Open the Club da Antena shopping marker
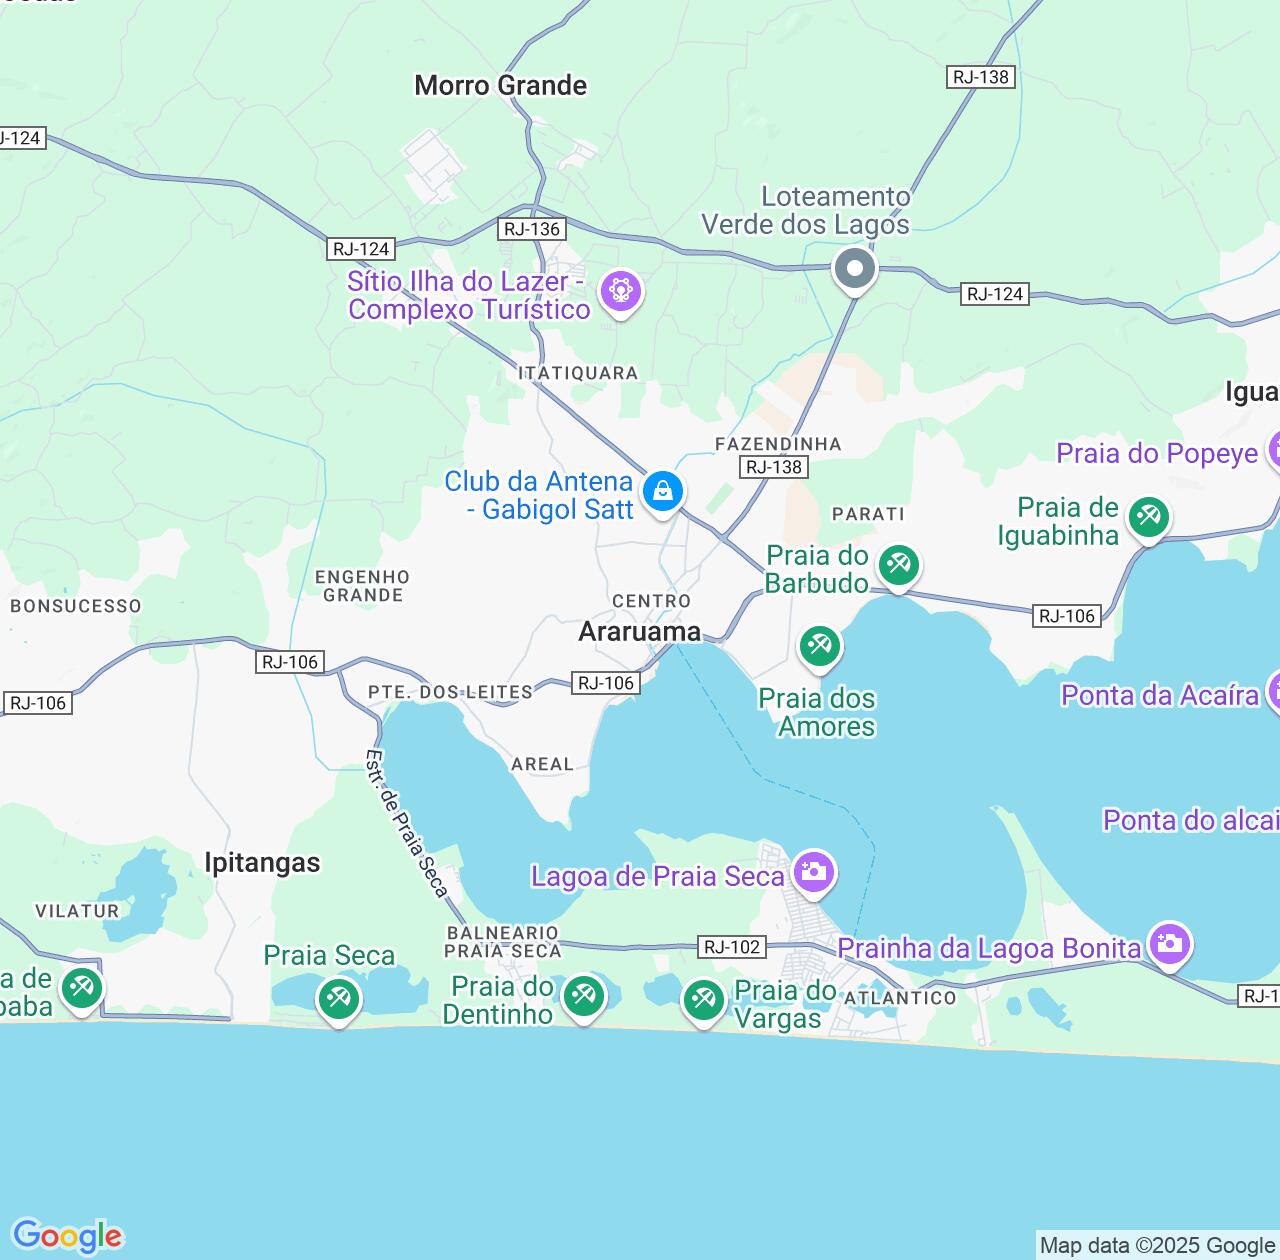Viewport: 1280px width, 1260px height. pos(662,491)
